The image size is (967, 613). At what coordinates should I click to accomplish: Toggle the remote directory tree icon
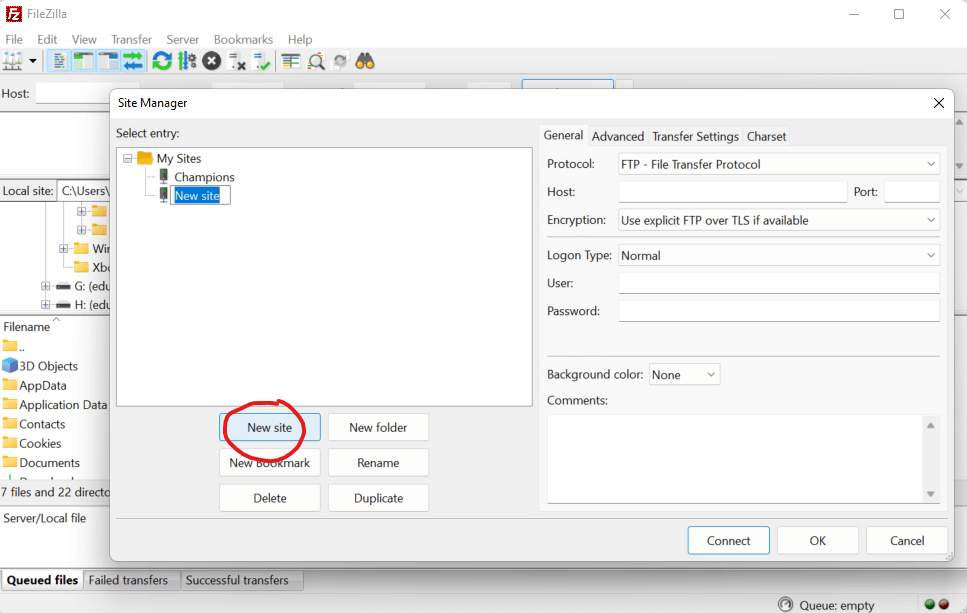coord(109,61)
